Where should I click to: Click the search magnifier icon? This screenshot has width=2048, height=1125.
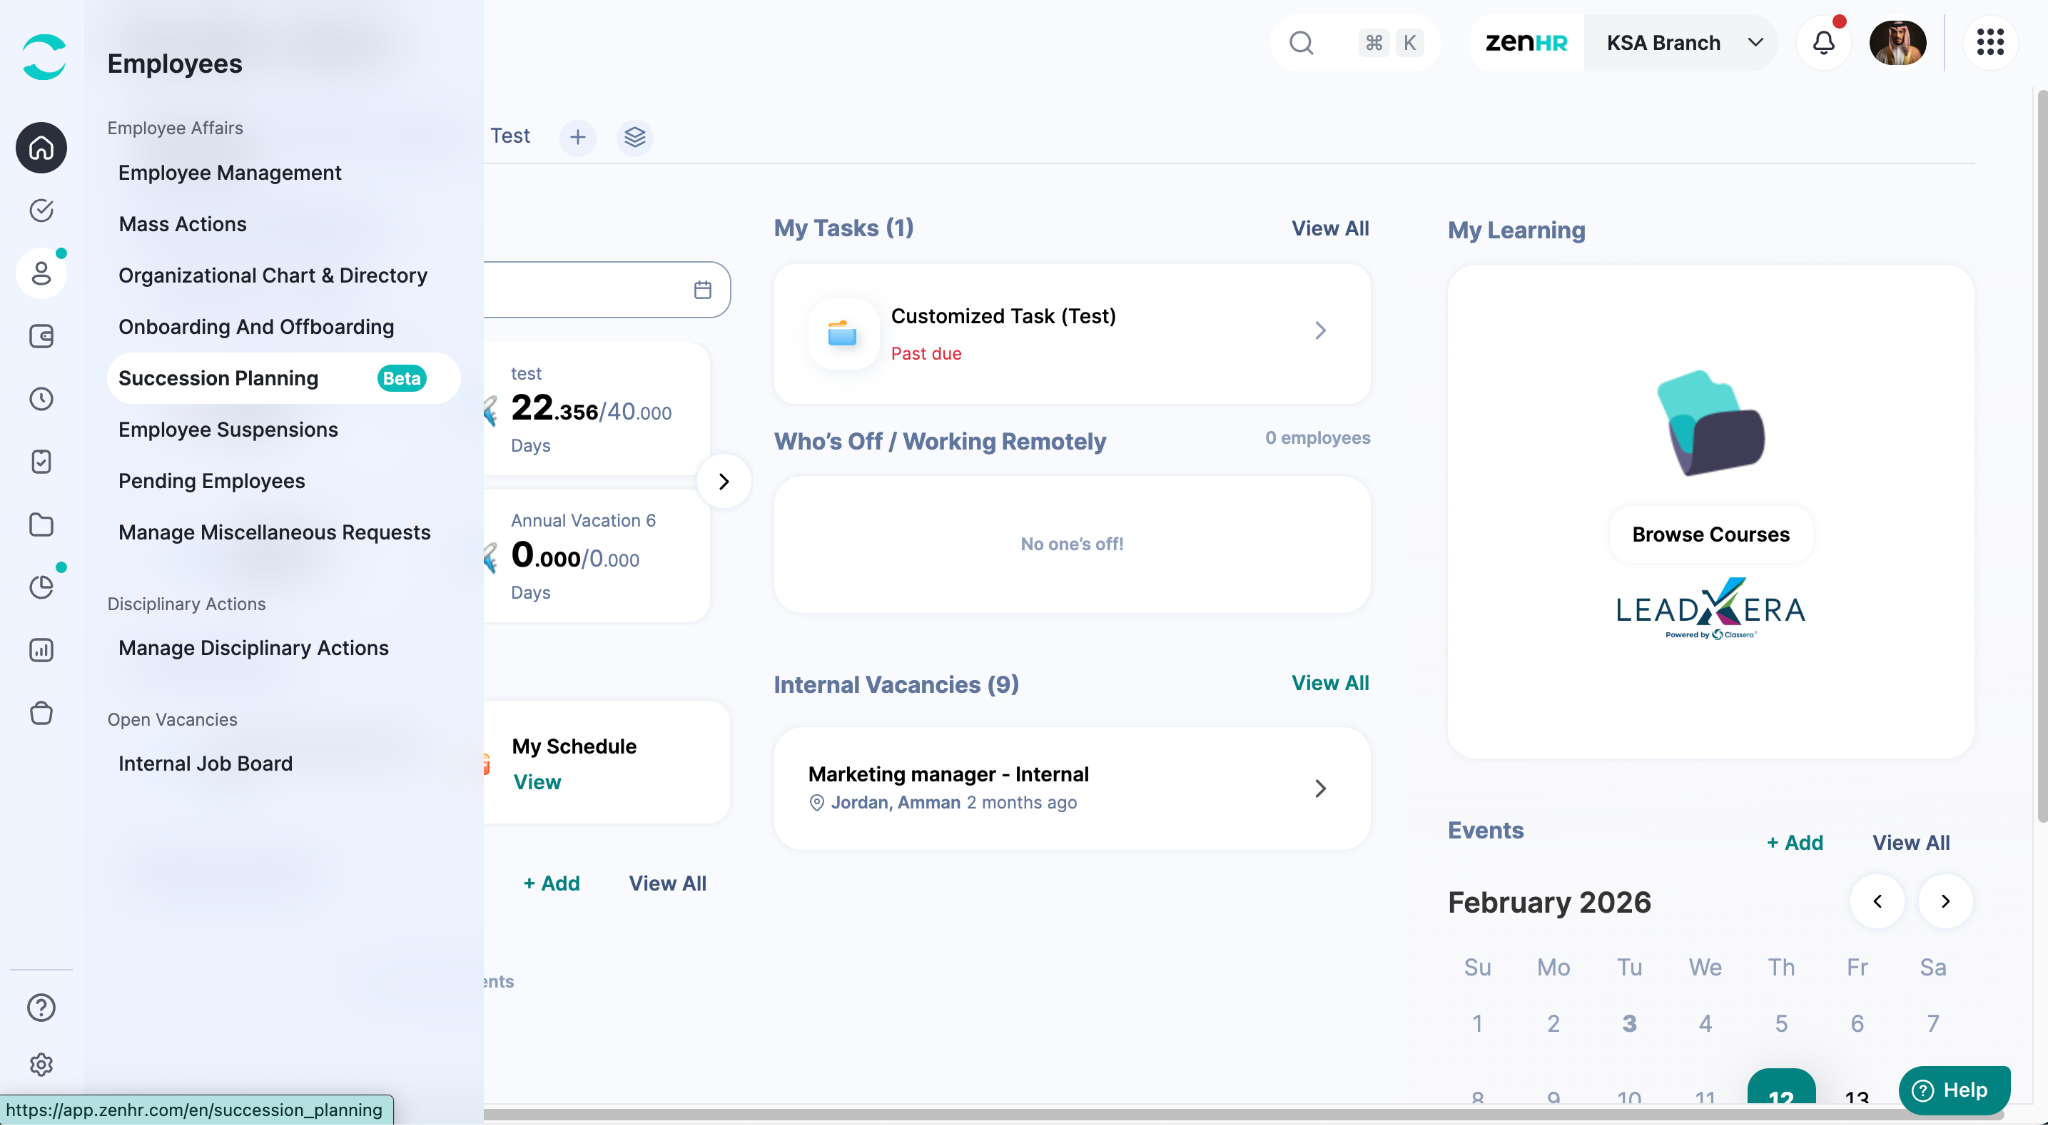click(x=1301, y=43)
